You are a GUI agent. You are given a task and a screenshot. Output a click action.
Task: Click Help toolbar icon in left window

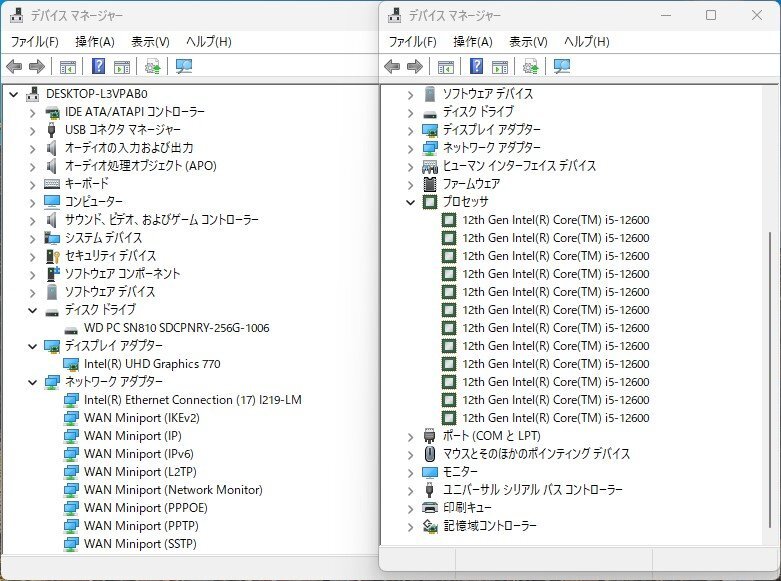99,67
